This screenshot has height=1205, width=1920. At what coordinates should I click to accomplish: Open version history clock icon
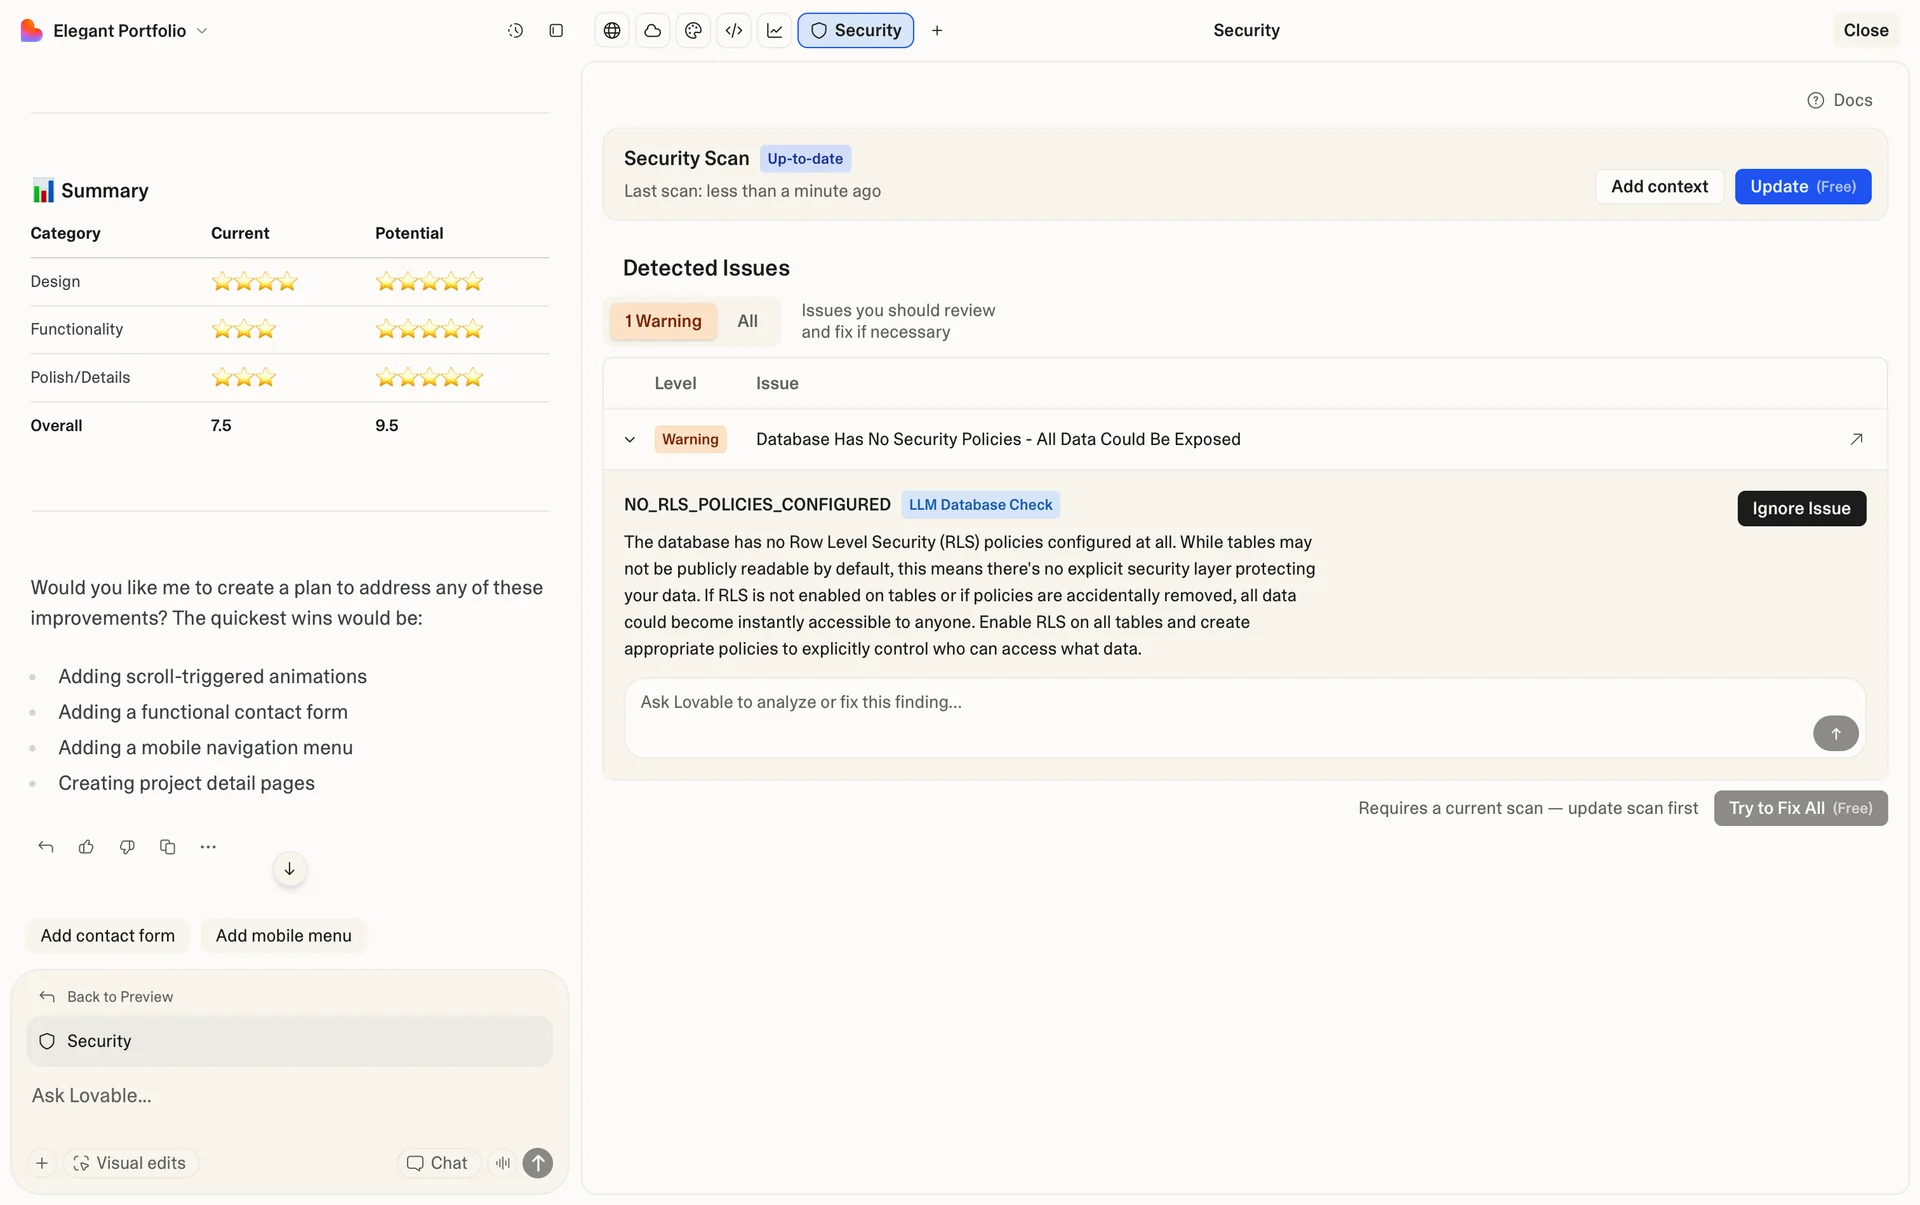(515, 31)
